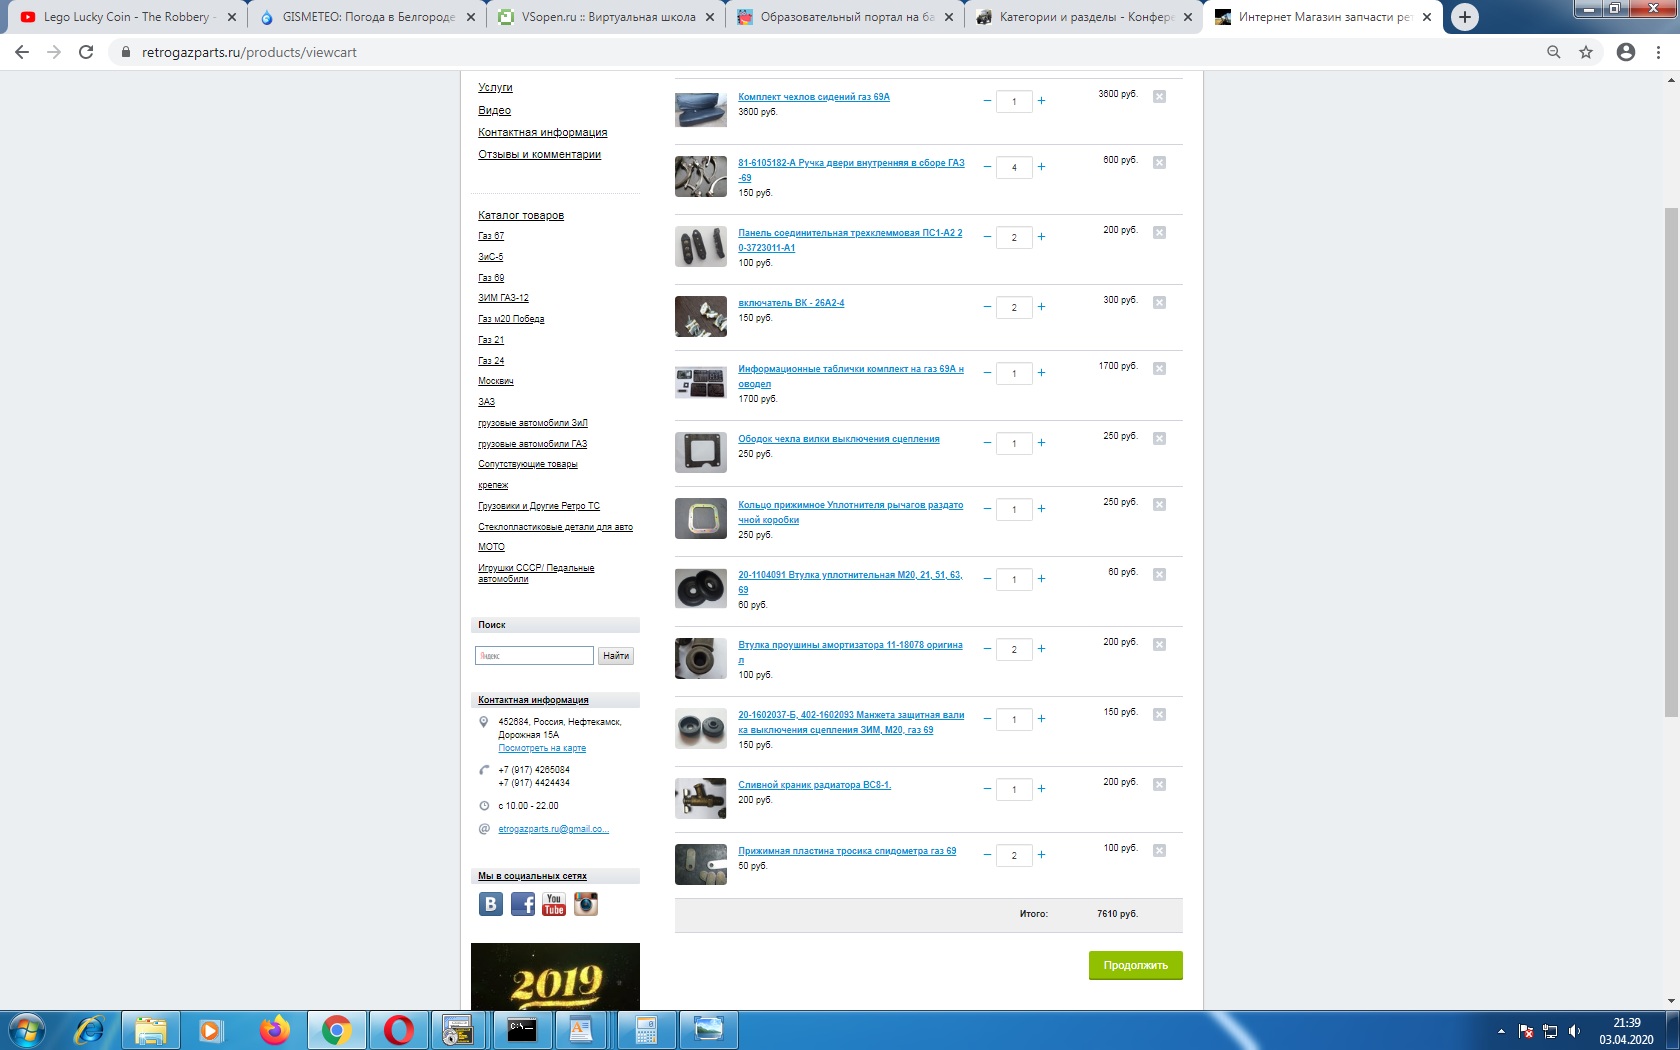Open the Instagram social icon

[586, 904]
